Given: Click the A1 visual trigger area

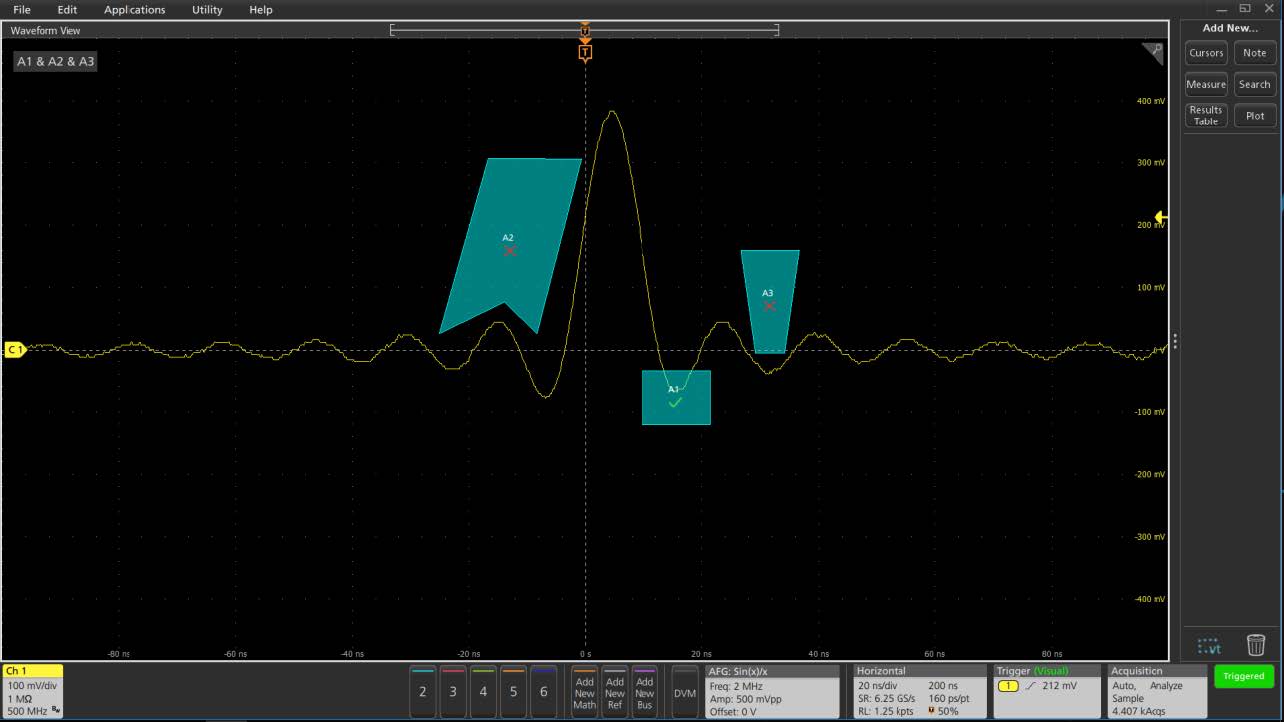Looking at the screenshot, I should click(x=676, y=398).
